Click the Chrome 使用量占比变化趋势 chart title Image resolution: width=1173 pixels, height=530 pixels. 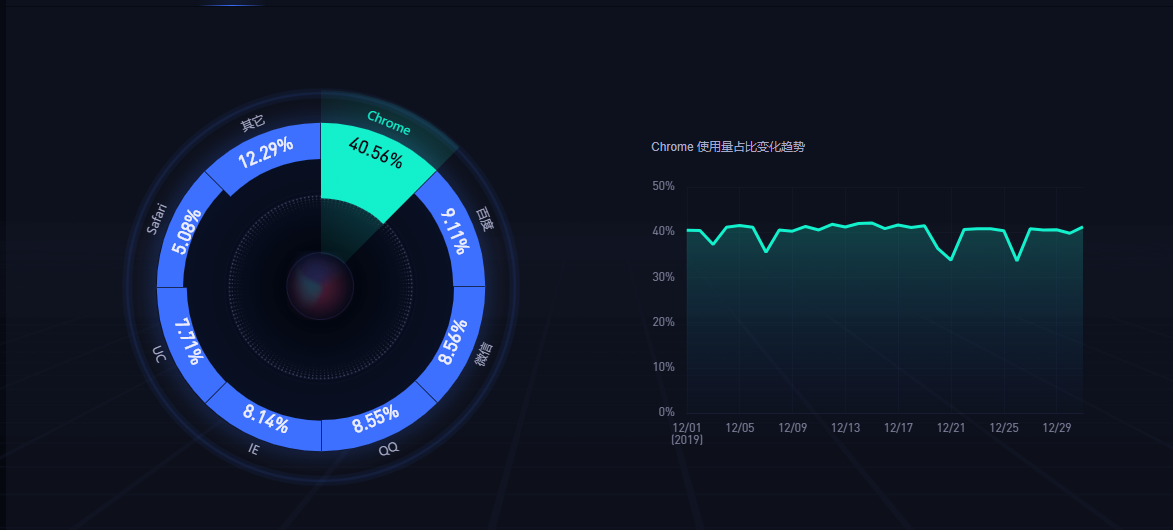[x=728, y=147]
